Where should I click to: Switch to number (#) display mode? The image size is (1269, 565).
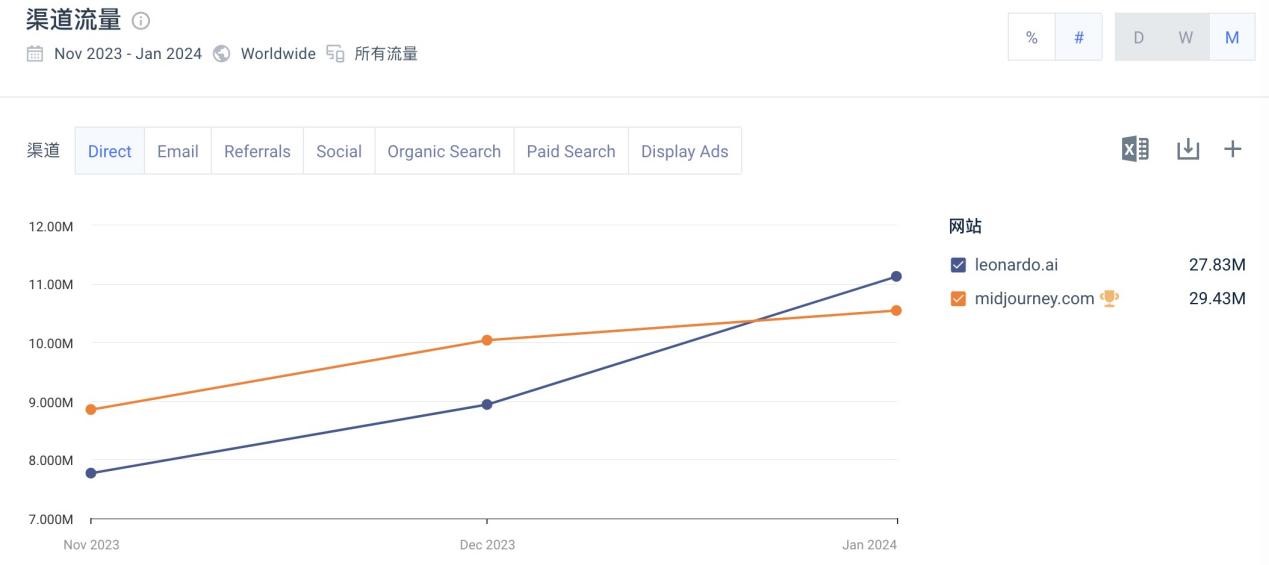pos(1079,38)
